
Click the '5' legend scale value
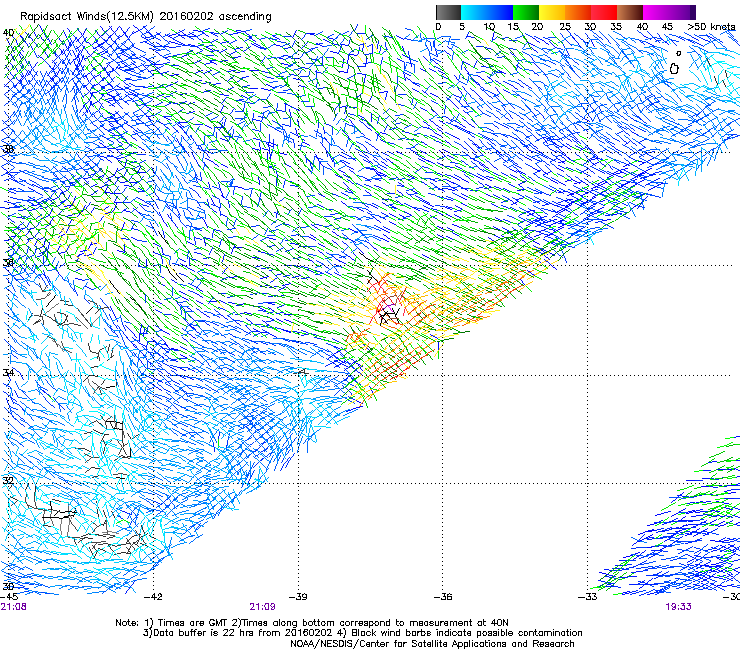tap(462, 27)
